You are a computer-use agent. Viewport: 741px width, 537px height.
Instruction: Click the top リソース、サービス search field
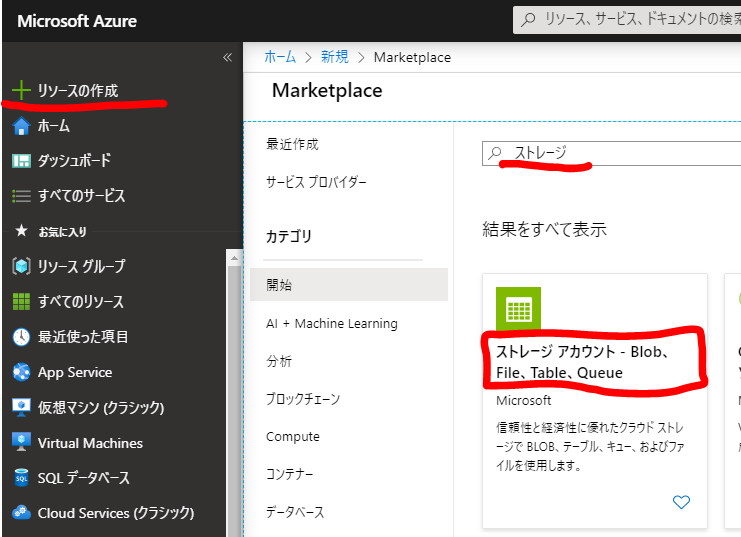[629, 20]
